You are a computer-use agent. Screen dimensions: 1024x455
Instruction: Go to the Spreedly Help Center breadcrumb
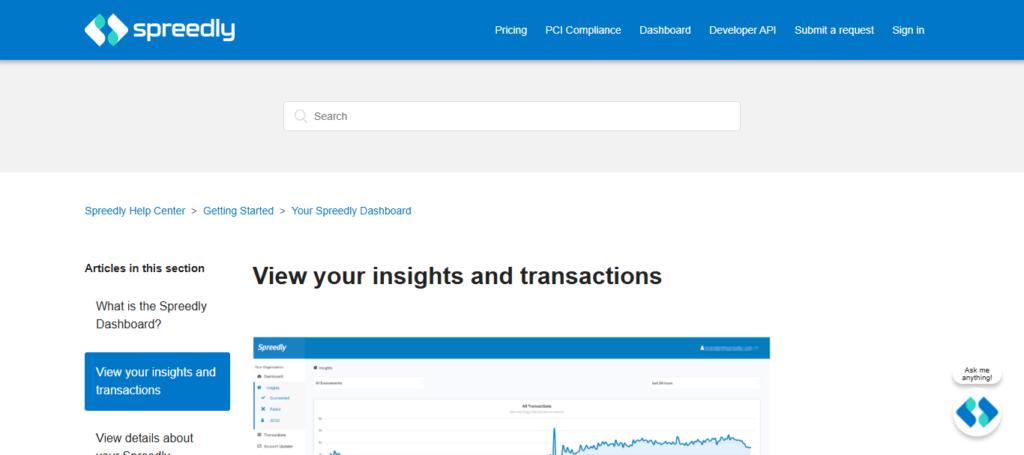135,211
